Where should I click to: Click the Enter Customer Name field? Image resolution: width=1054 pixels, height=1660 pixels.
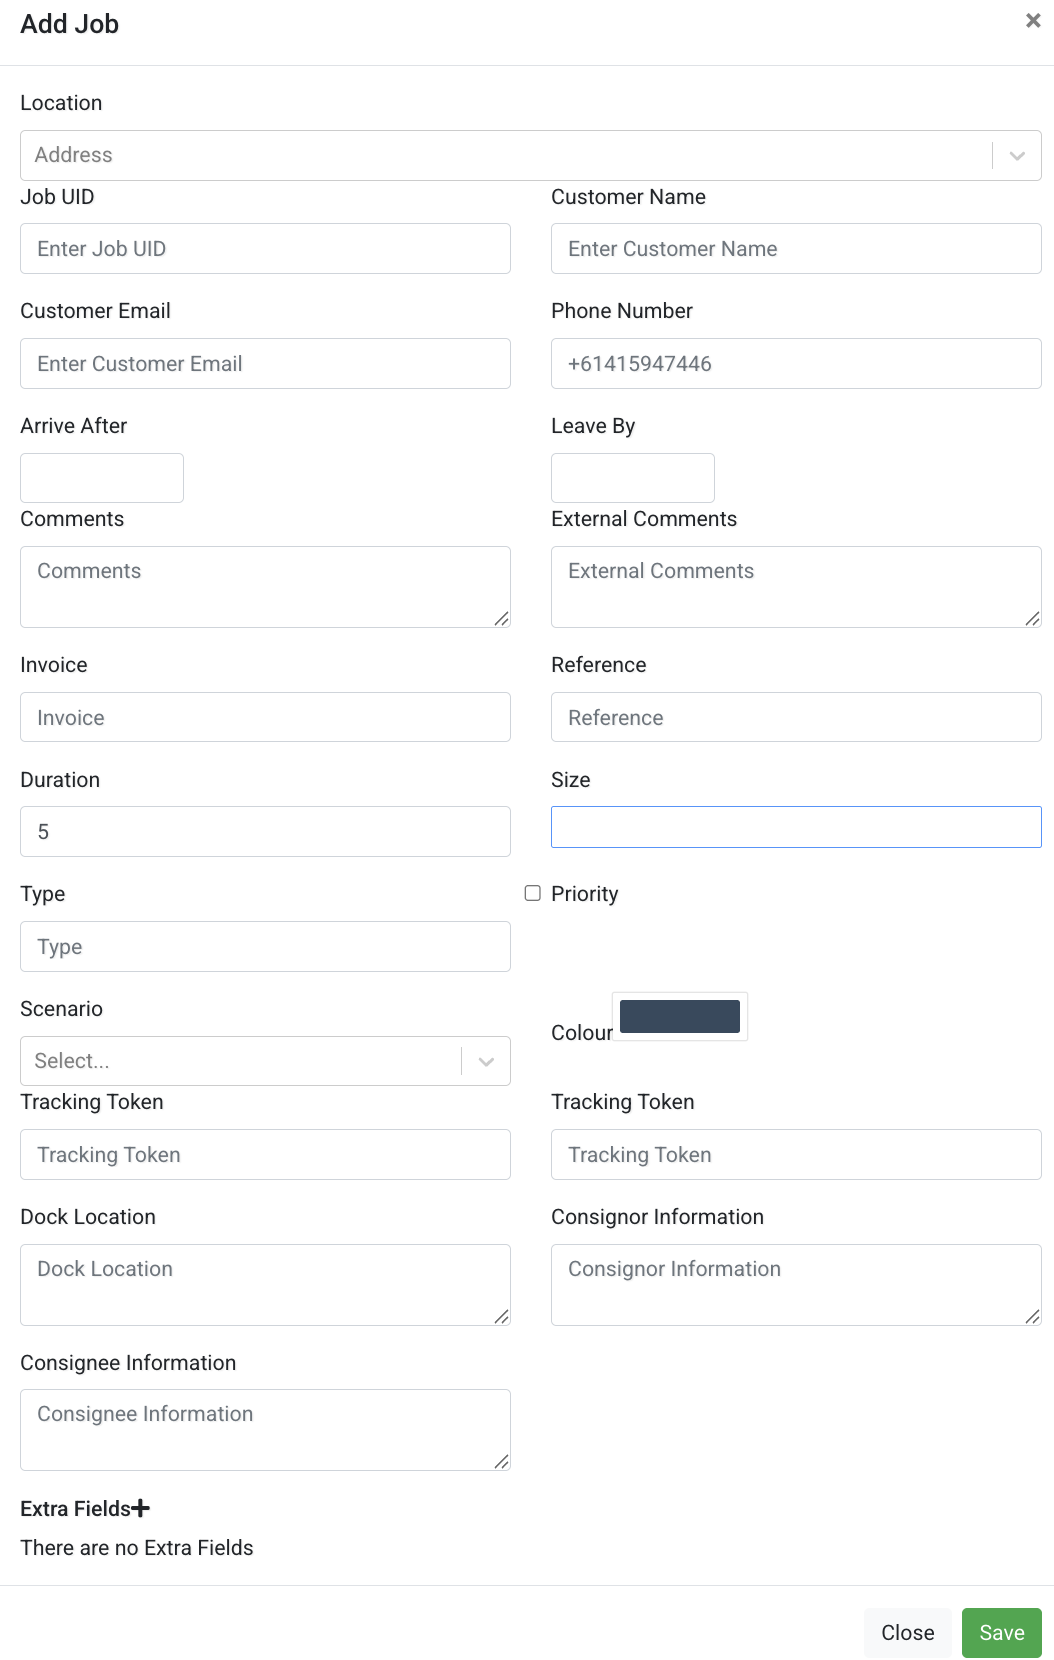795,248
